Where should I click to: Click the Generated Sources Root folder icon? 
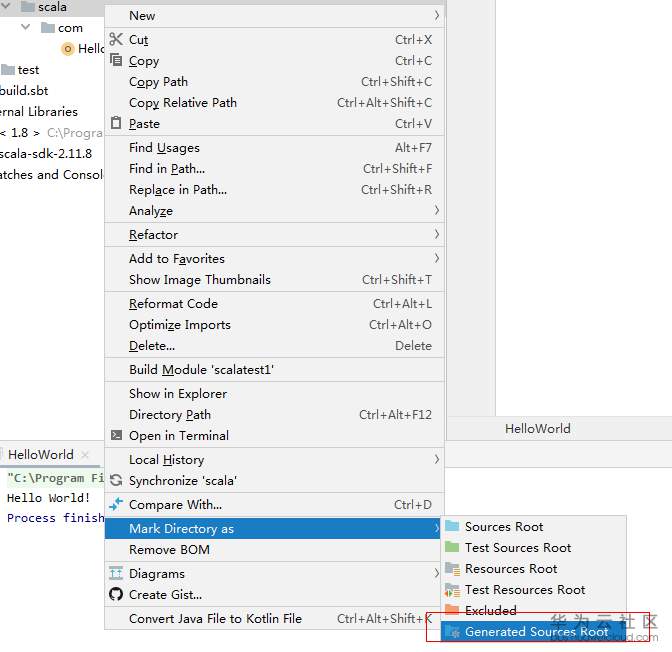(452, 631)
